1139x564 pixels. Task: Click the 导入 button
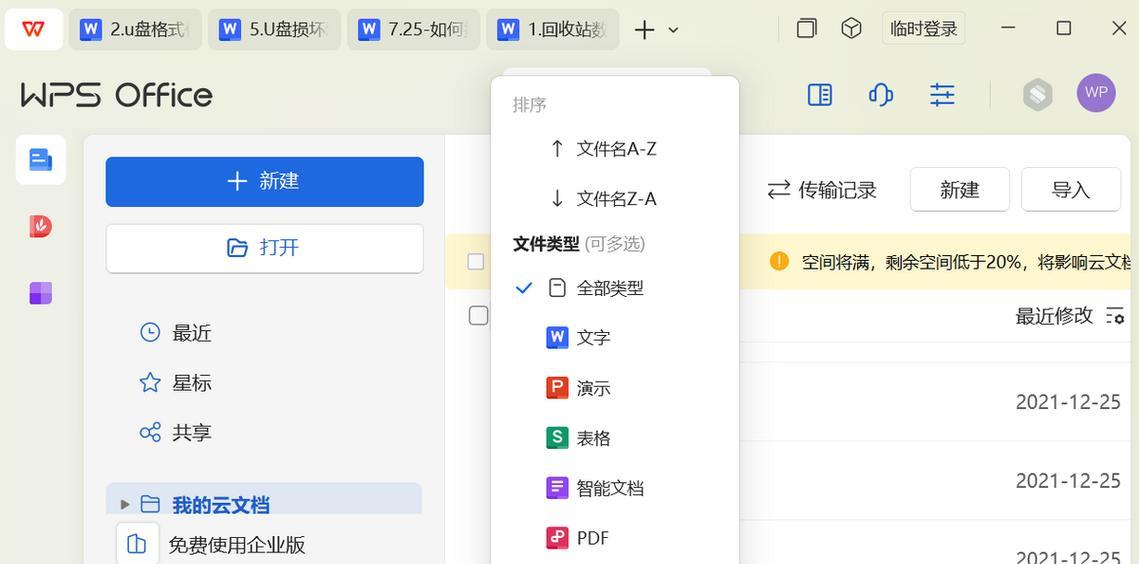point(1071,190)
